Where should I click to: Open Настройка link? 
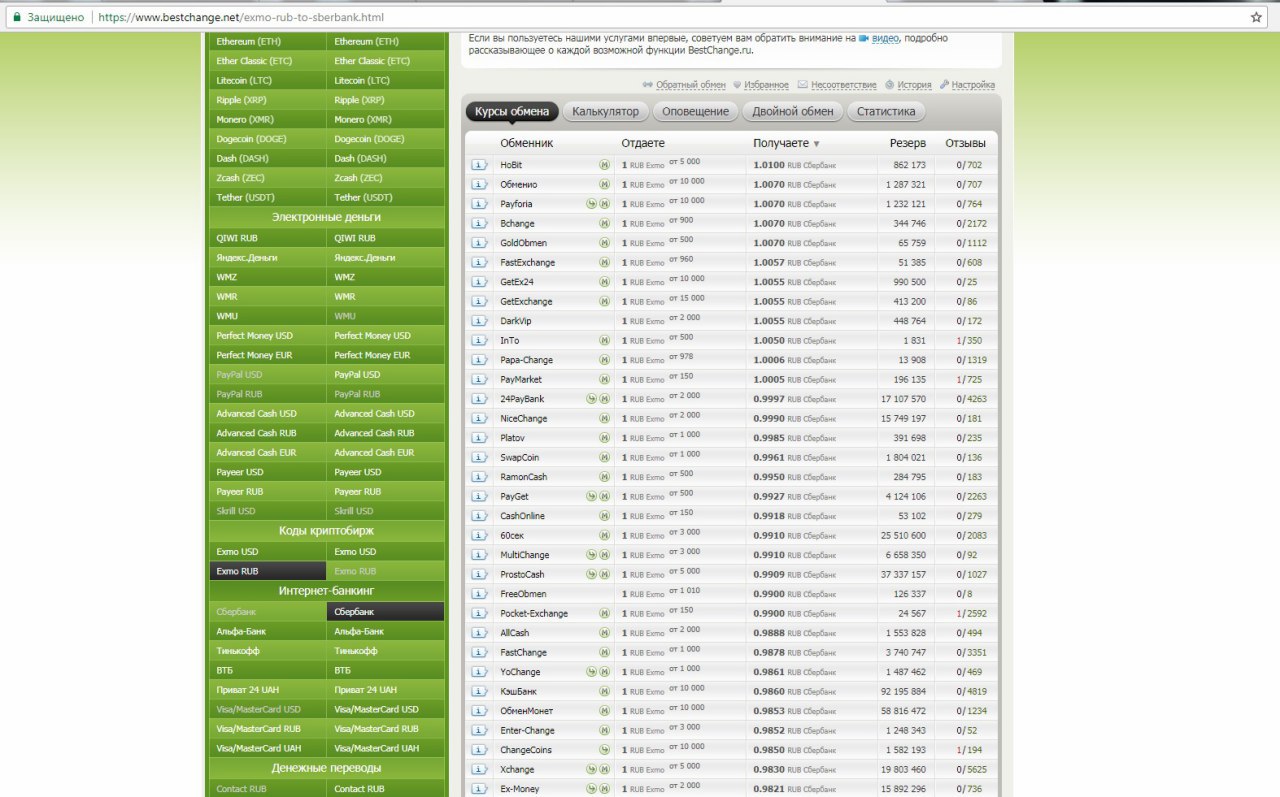(973, 85)
